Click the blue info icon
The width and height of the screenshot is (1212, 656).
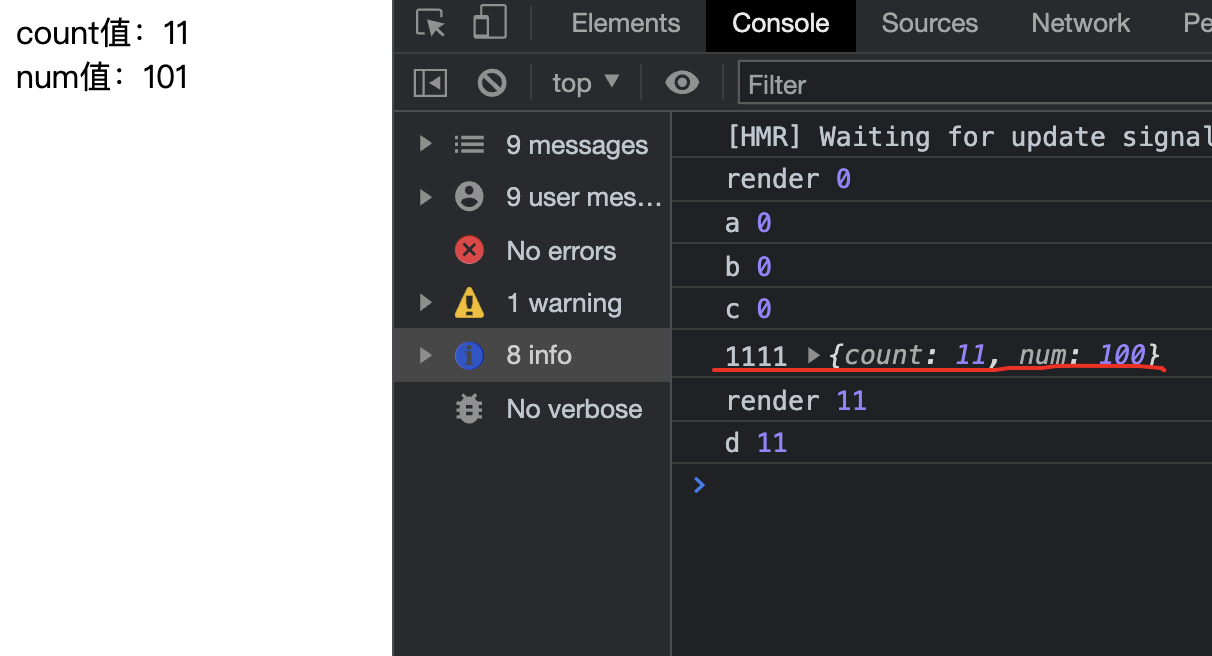tap(469, 355)
